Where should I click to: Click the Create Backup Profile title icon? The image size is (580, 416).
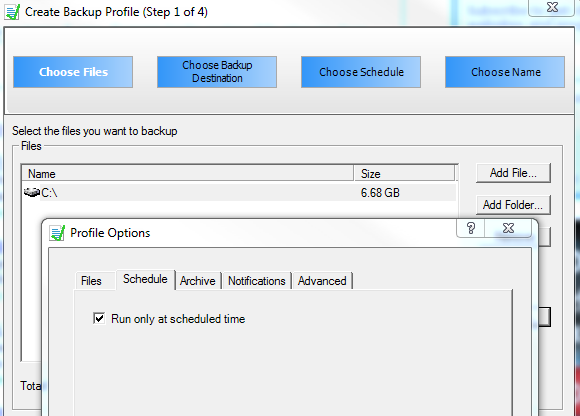click(x=12, y=12)
